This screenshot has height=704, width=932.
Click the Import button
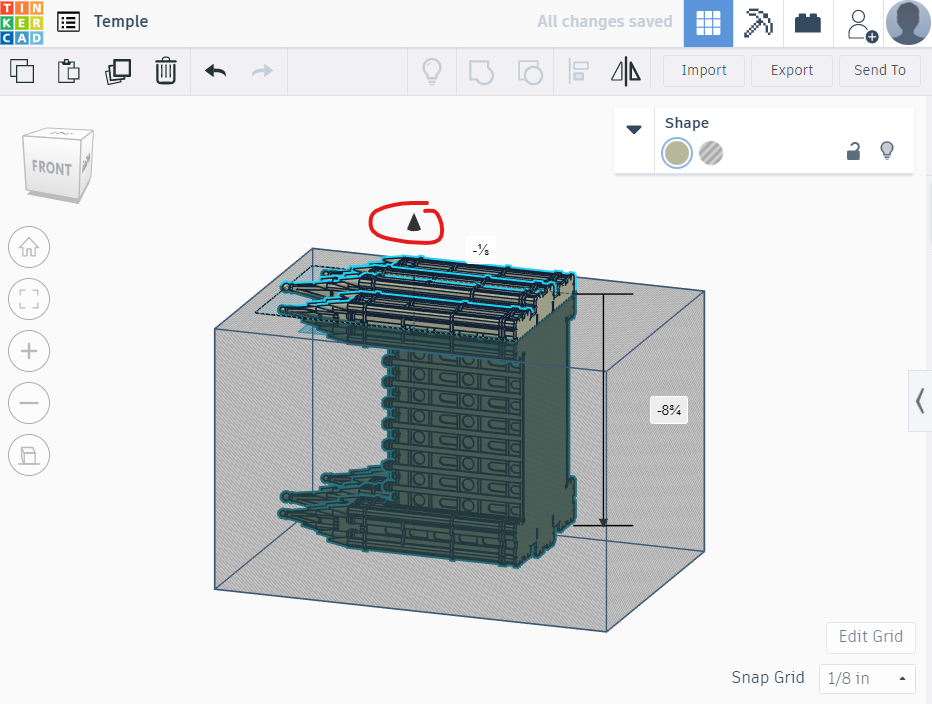(x=704, y=70)
